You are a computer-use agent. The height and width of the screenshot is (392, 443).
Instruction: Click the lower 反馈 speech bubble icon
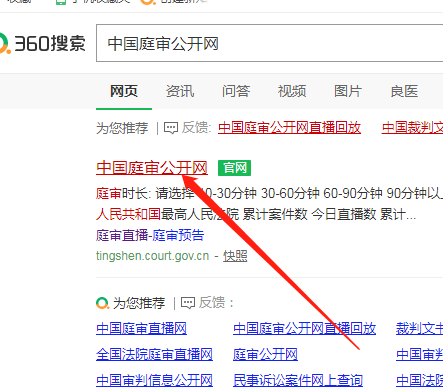[188, 303]
